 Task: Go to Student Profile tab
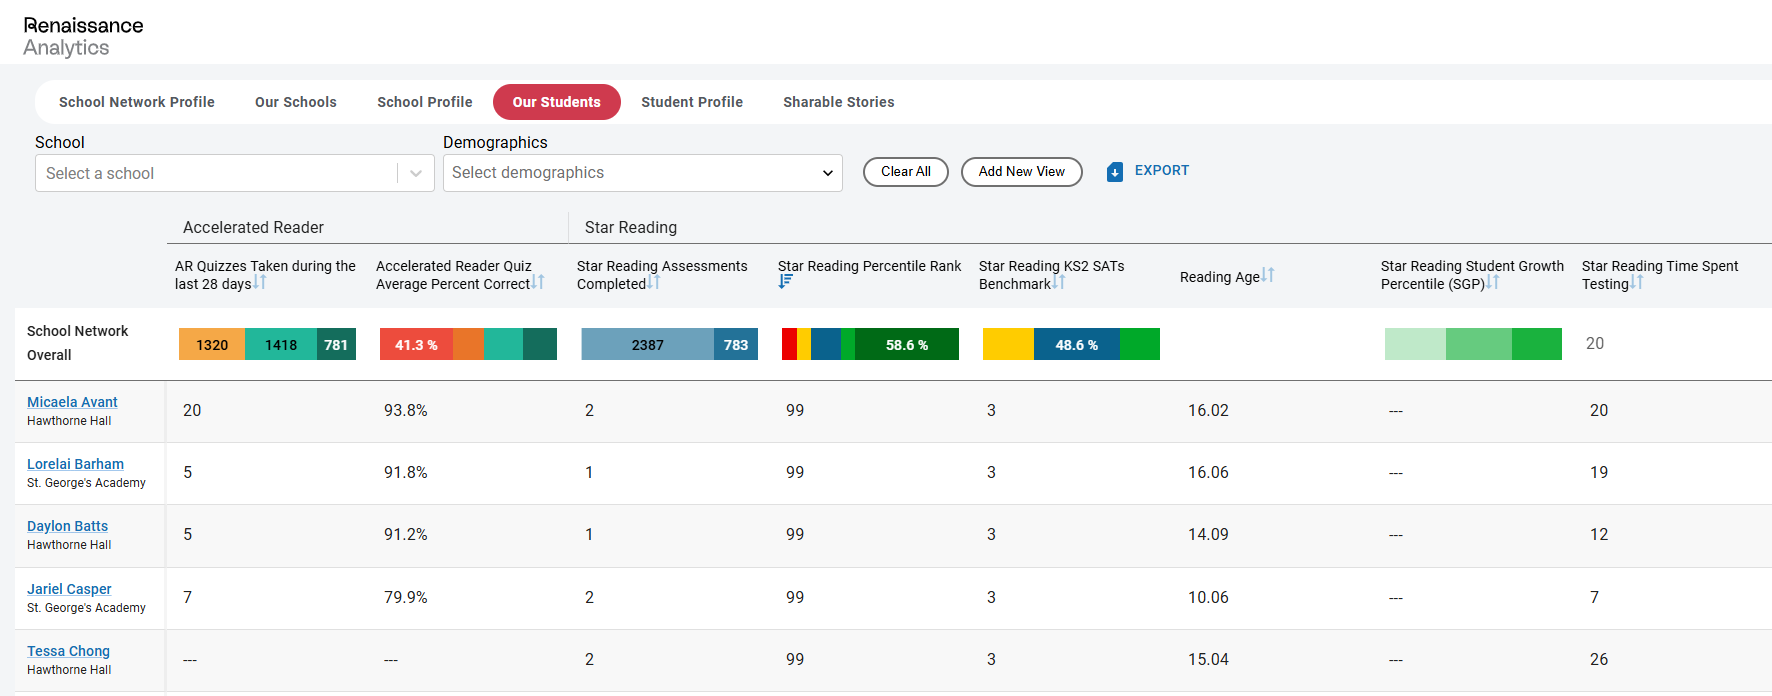click(x=692, y=102)
